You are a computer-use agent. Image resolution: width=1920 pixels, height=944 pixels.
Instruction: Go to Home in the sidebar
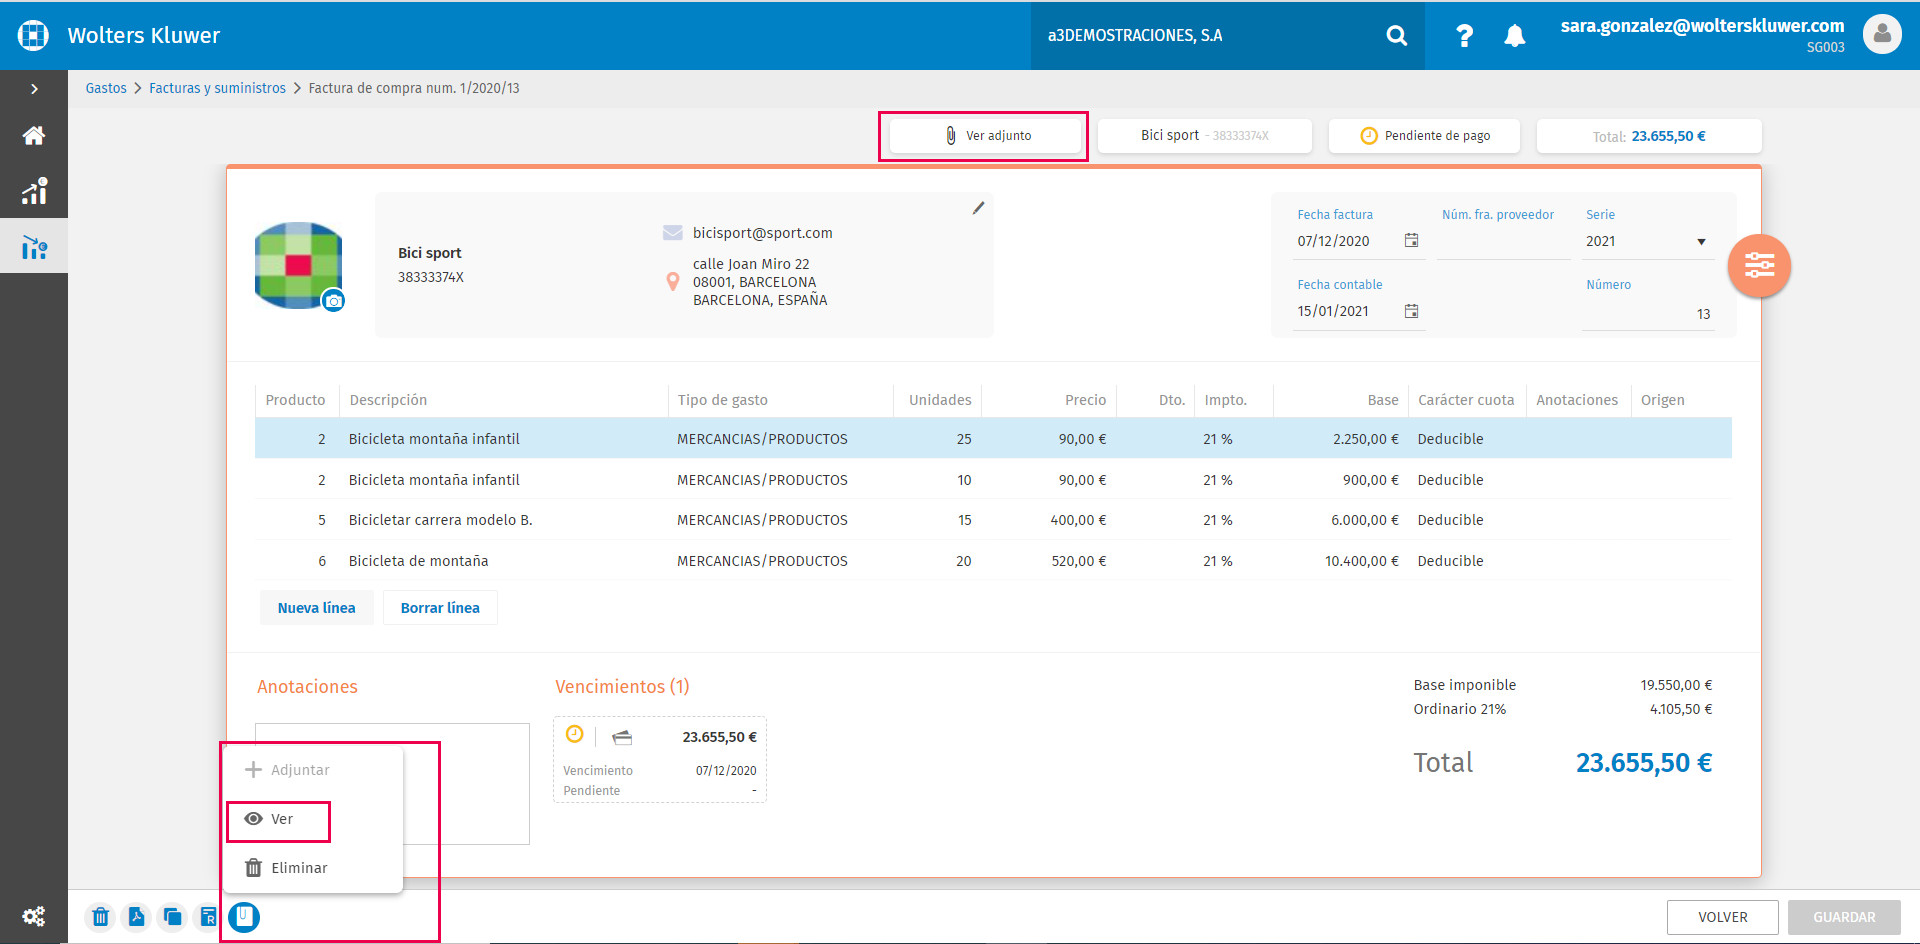coord(34,135)
